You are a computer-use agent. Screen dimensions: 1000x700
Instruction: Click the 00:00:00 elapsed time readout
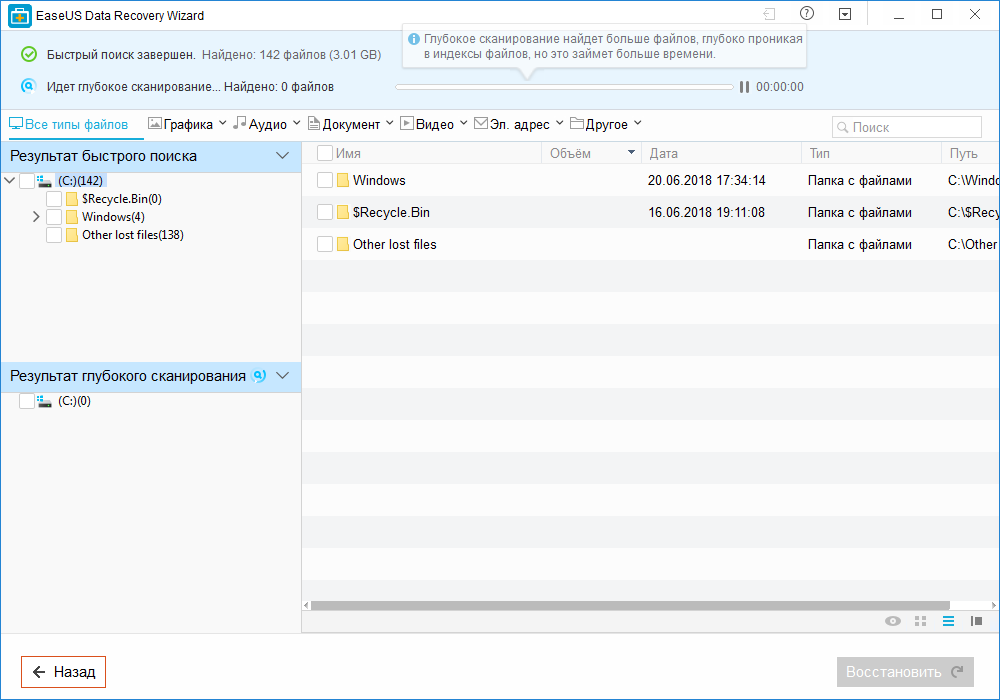pos(780,87)
